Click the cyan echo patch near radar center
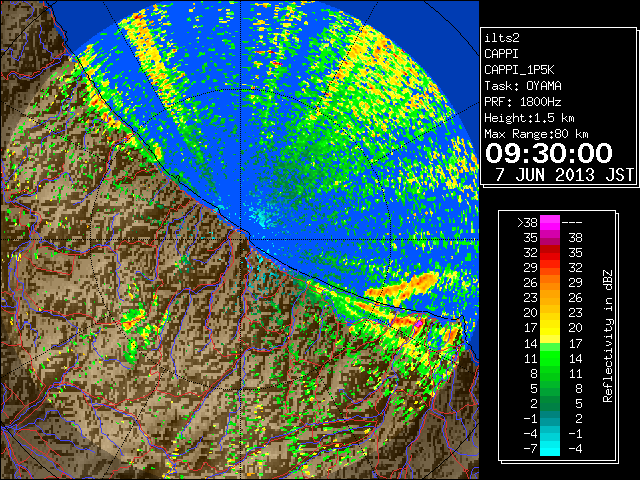Viewport: 640px width, 480px height. click(262, 218)
